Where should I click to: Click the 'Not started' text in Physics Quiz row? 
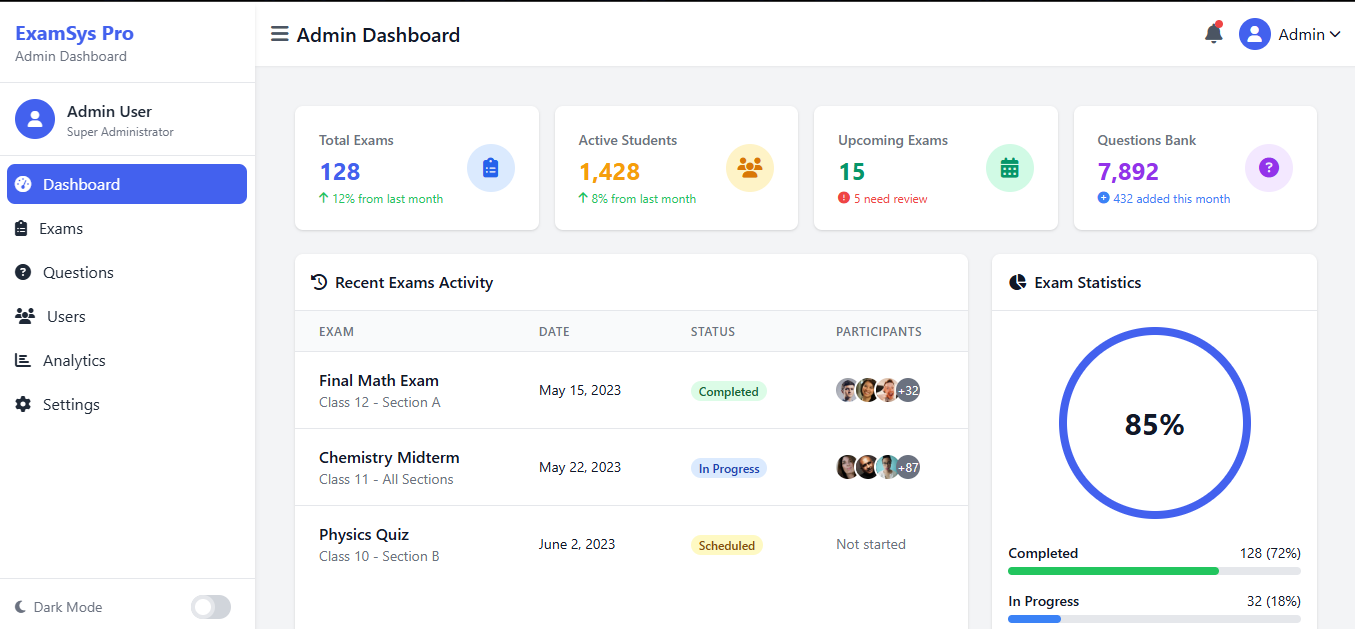point(871,544)
